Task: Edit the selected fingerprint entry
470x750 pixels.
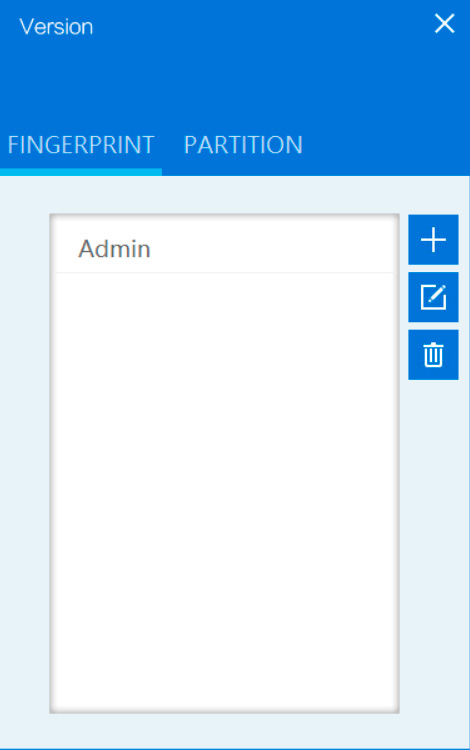Action: point(433,297)
